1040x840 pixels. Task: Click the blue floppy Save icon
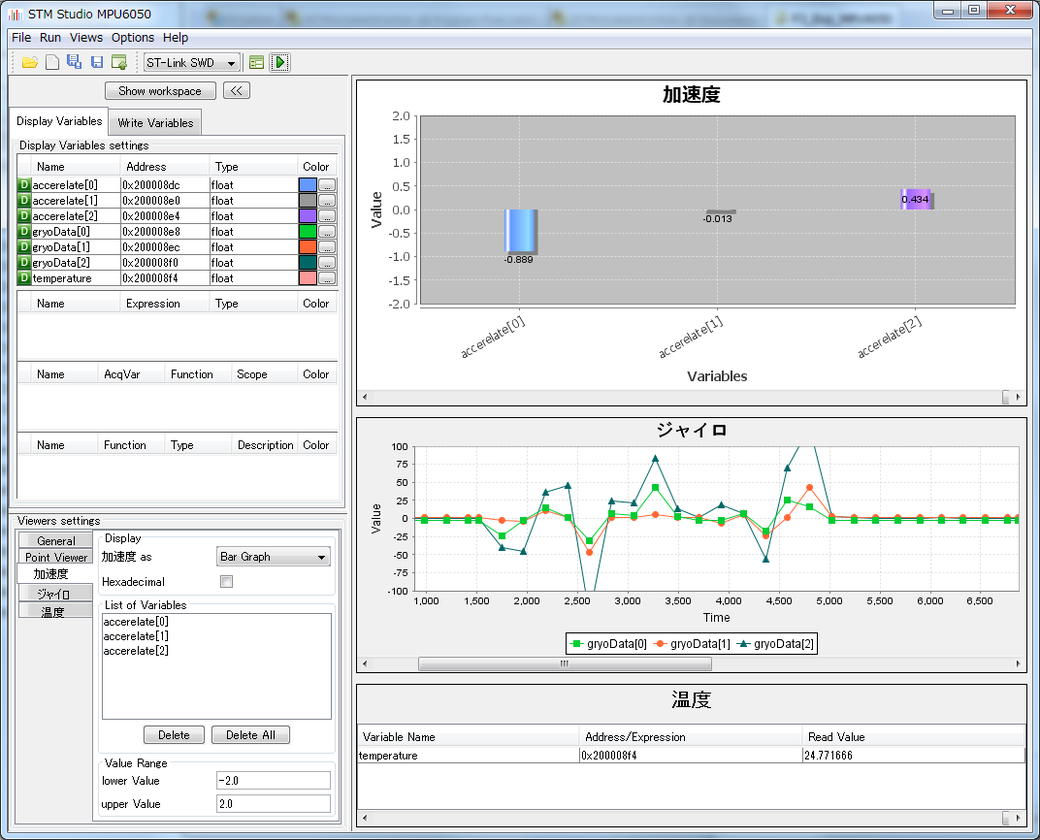[97, 62]
